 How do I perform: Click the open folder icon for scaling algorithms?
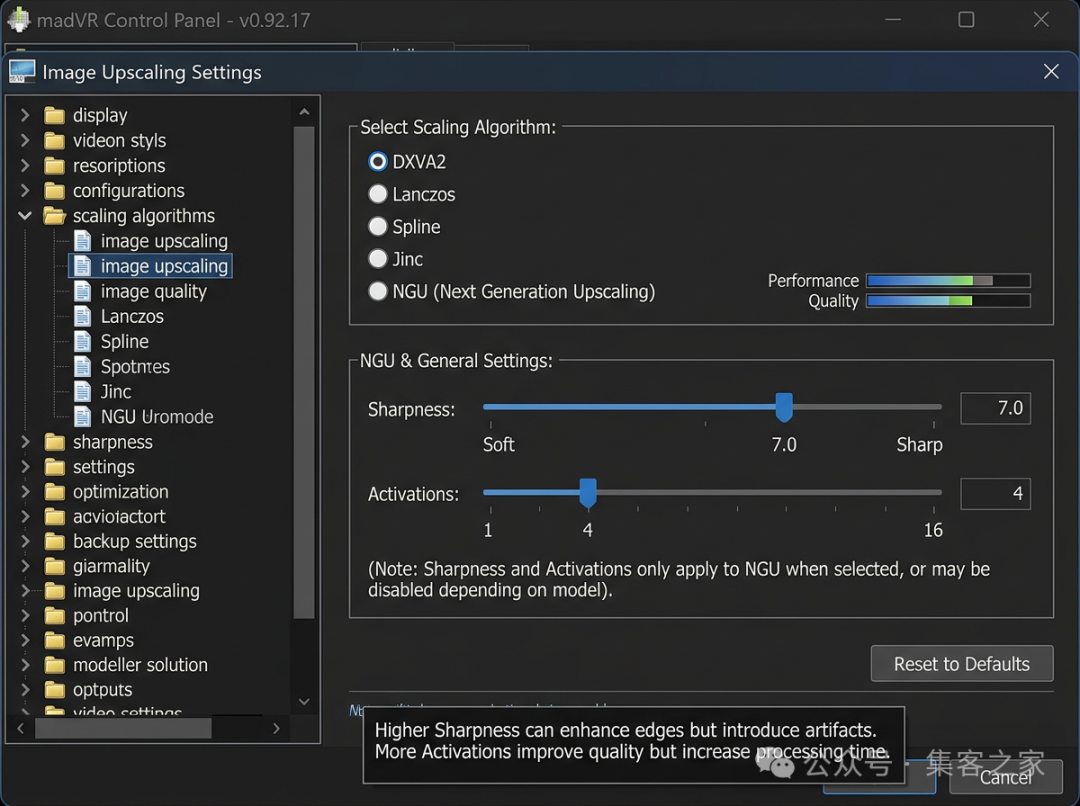(55, 216)
